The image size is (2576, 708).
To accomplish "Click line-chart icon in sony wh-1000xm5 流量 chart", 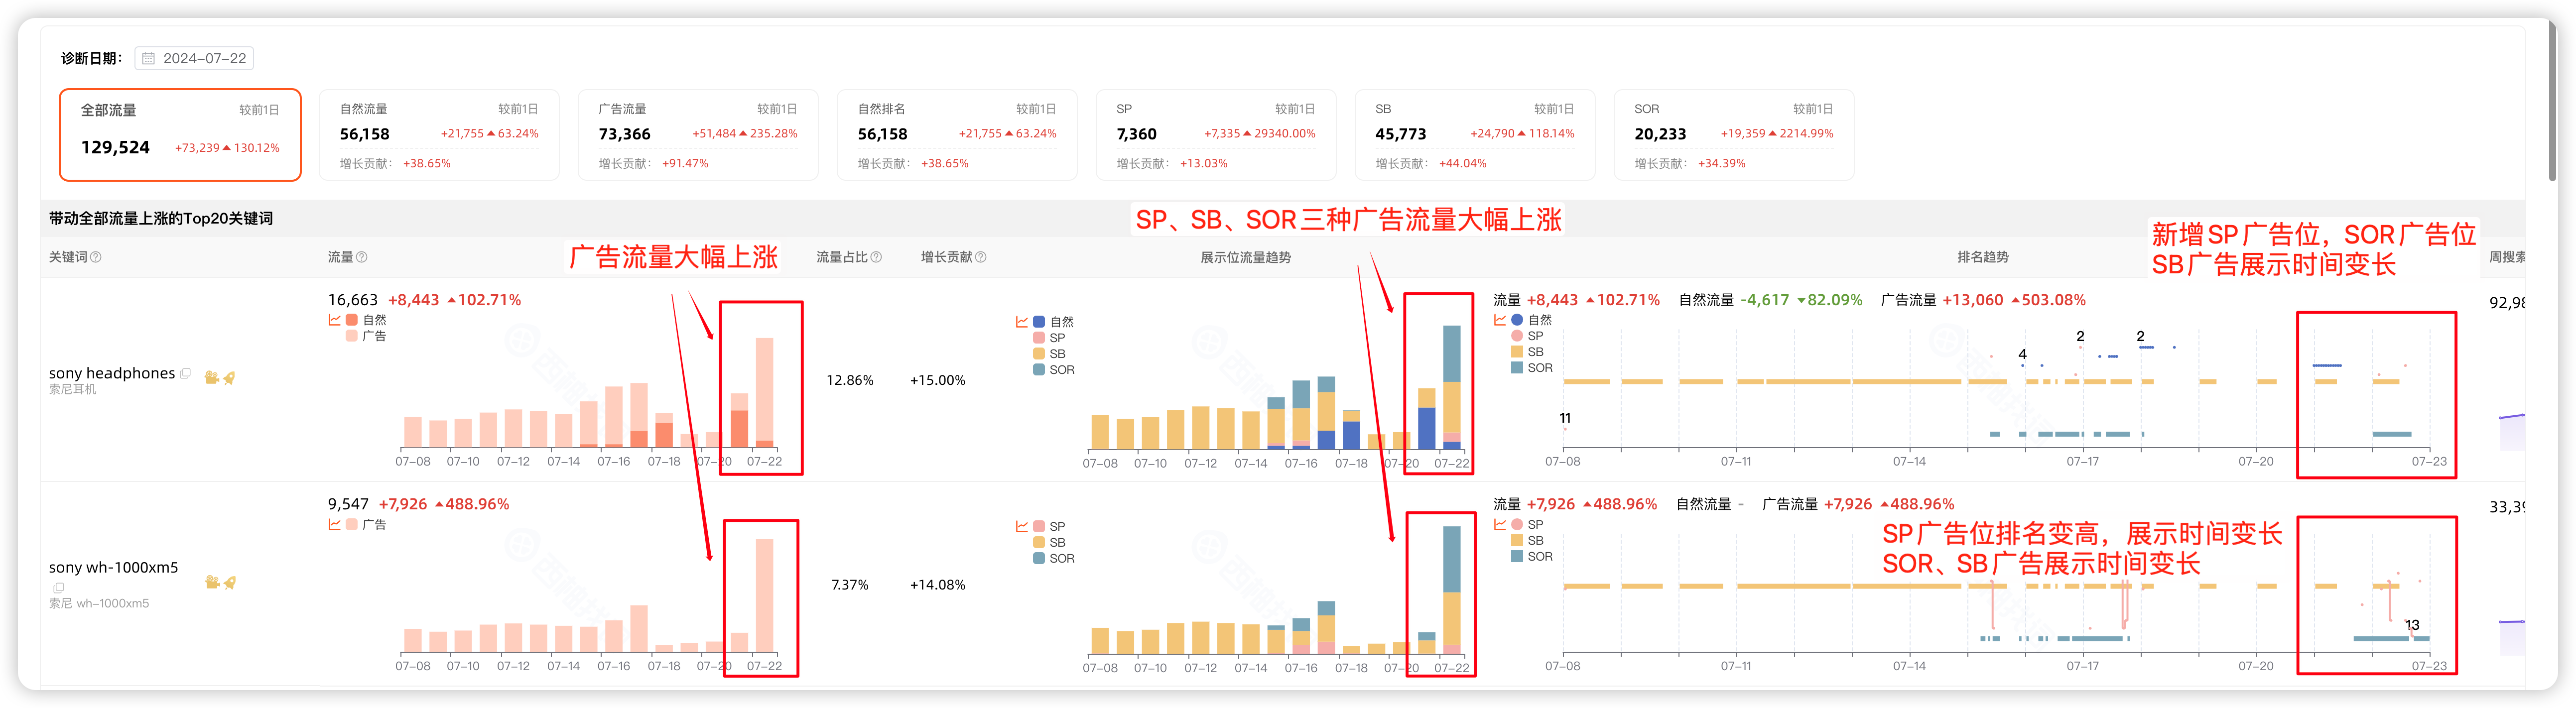I will [x=335, y=524].
